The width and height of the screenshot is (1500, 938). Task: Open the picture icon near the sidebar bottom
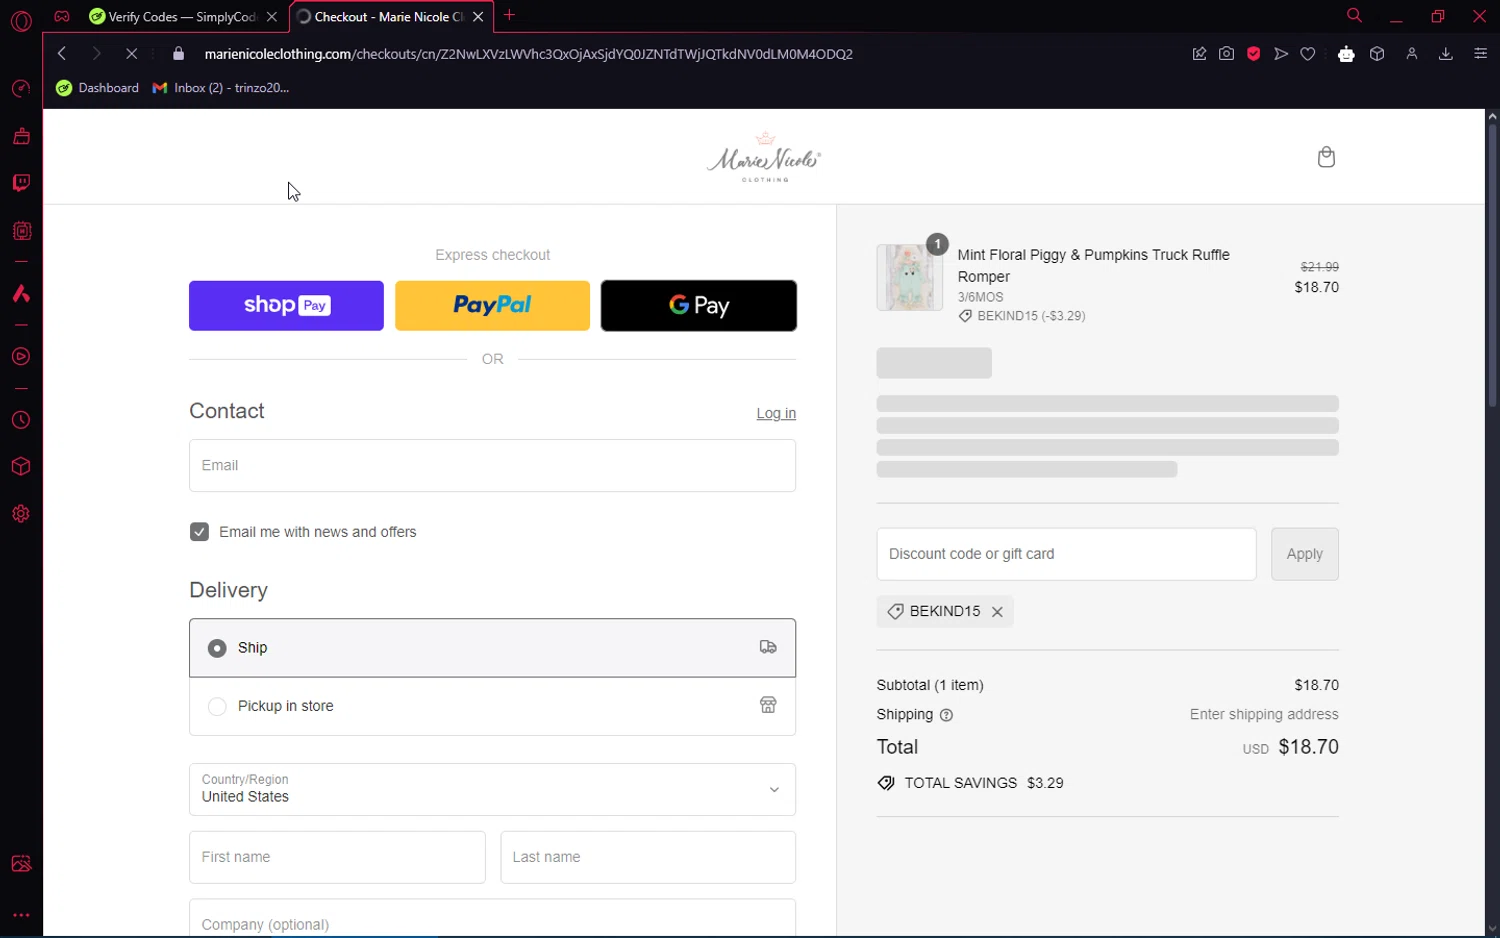click(21, 864)
